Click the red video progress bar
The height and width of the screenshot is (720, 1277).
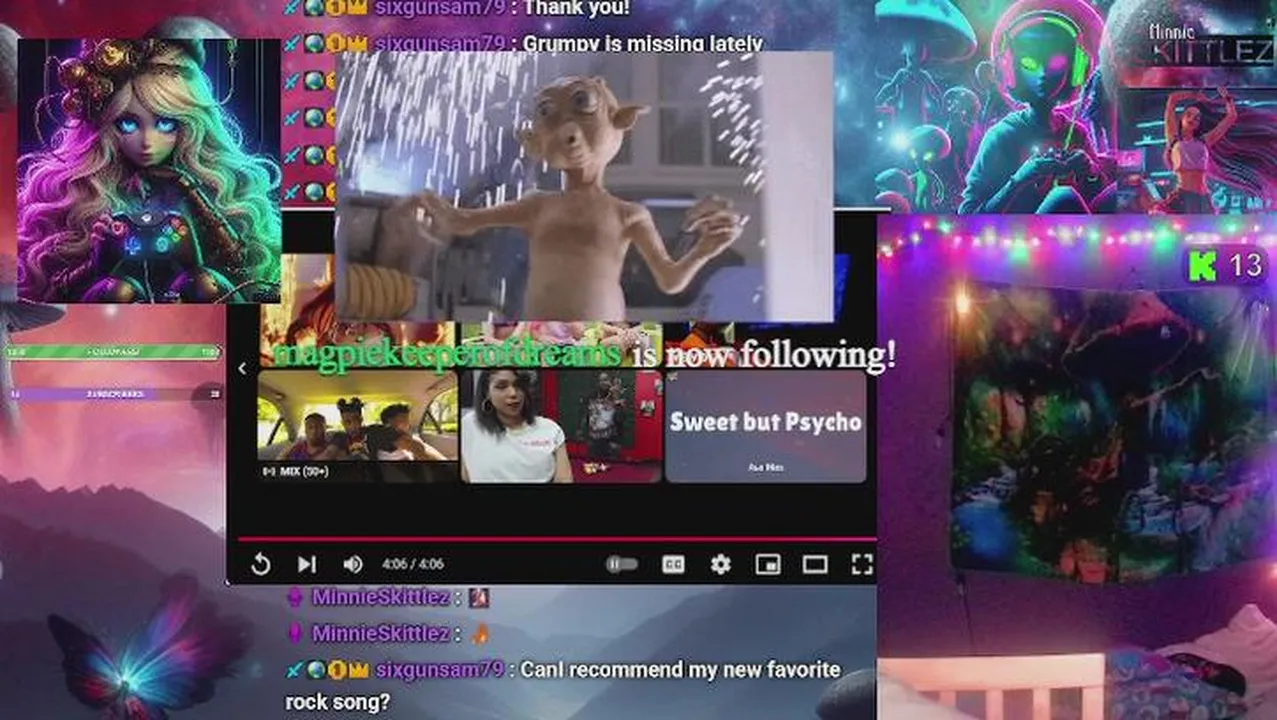pyautogui.click(x=556, y=539)
